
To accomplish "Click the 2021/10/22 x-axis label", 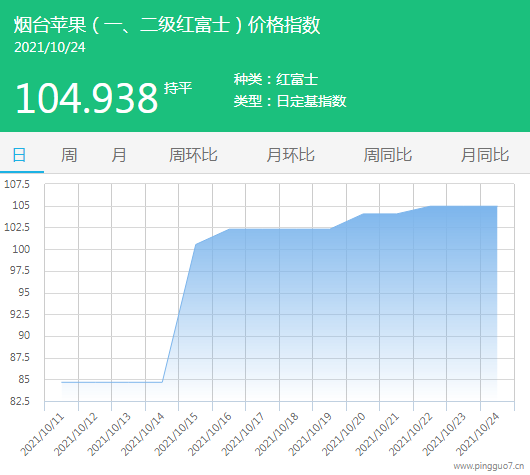I will 410,434.
